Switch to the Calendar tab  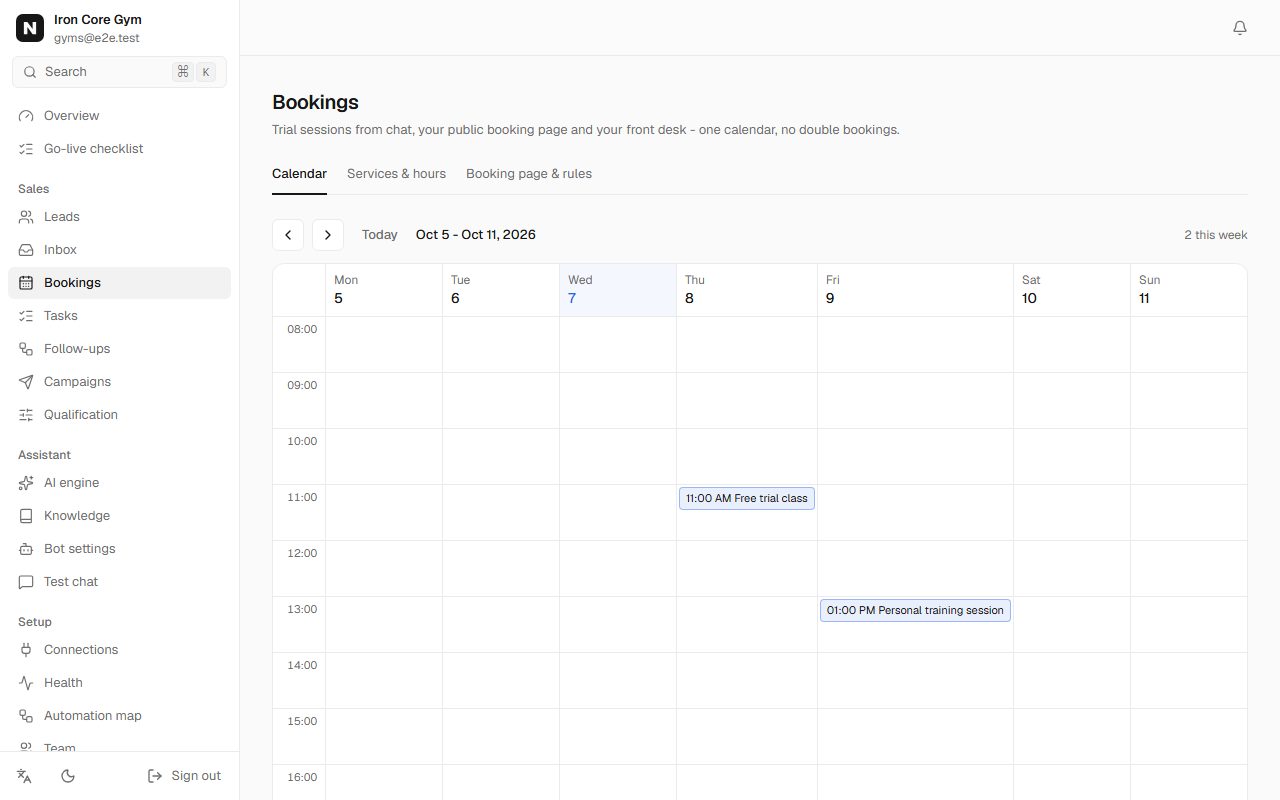(x=299, y=174)
